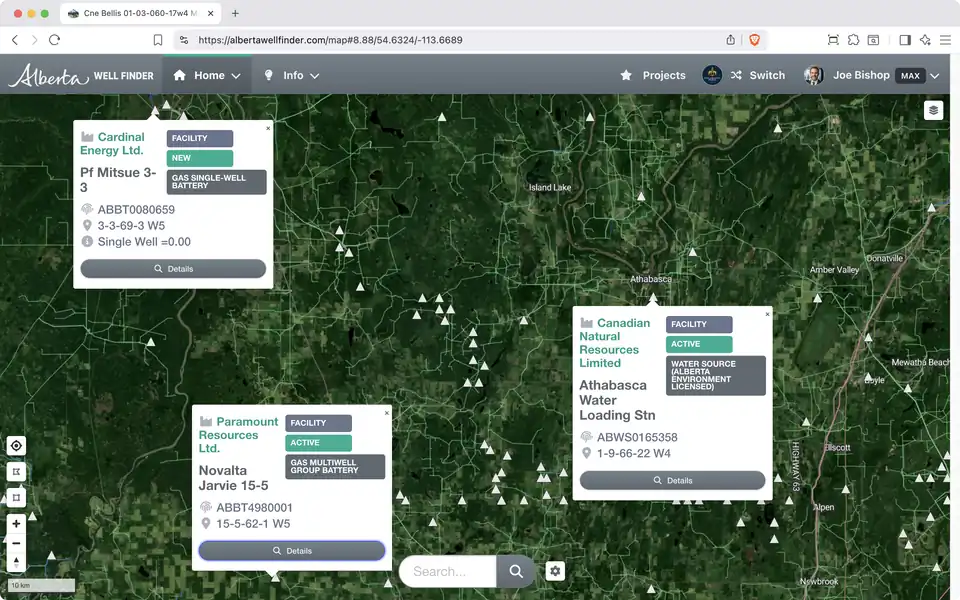Click the MAX plan badge

910,76
